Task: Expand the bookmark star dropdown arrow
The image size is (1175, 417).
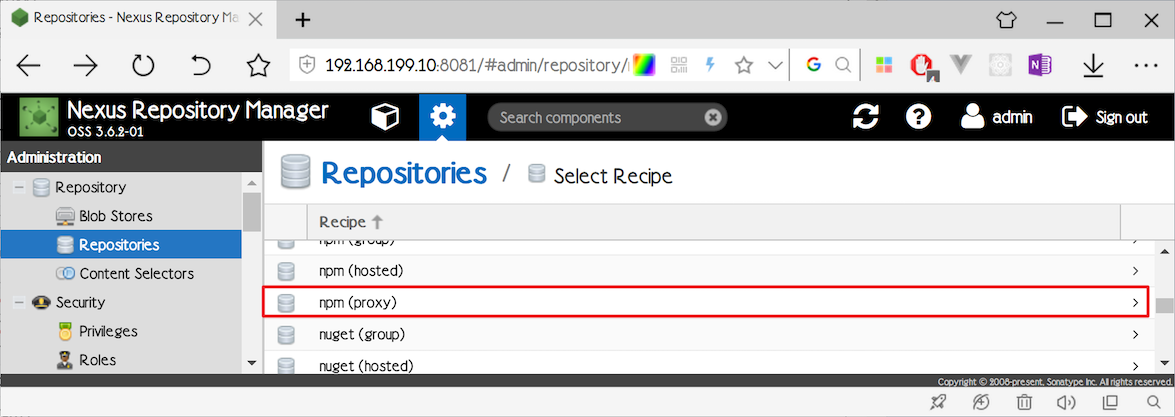Action: [x=776, y=66]
